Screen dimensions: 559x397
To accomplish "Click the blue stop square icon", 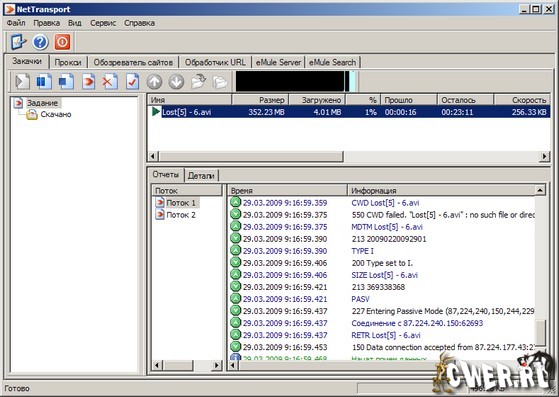I will [66, 82].
